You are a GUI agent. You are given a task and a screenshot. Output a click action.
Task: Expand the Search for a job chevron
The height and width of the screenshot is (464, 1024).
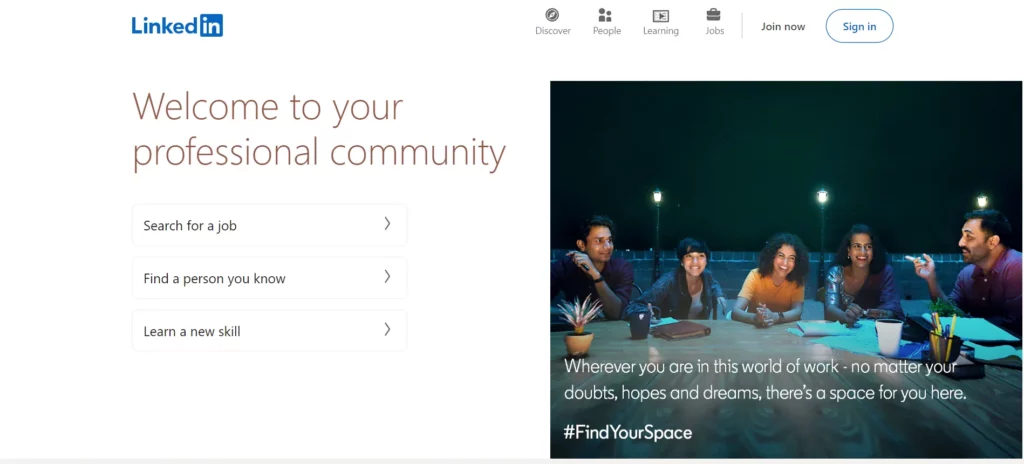point(387,224)
